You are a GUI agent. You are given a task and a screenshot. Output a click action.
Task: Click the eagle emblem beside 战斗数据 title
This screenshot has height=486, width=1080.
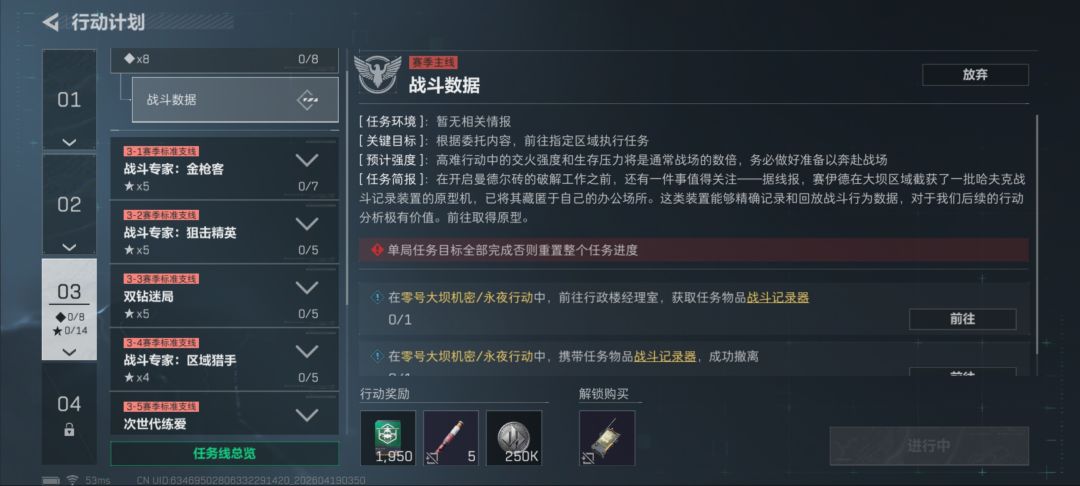(x=377, y=74)
